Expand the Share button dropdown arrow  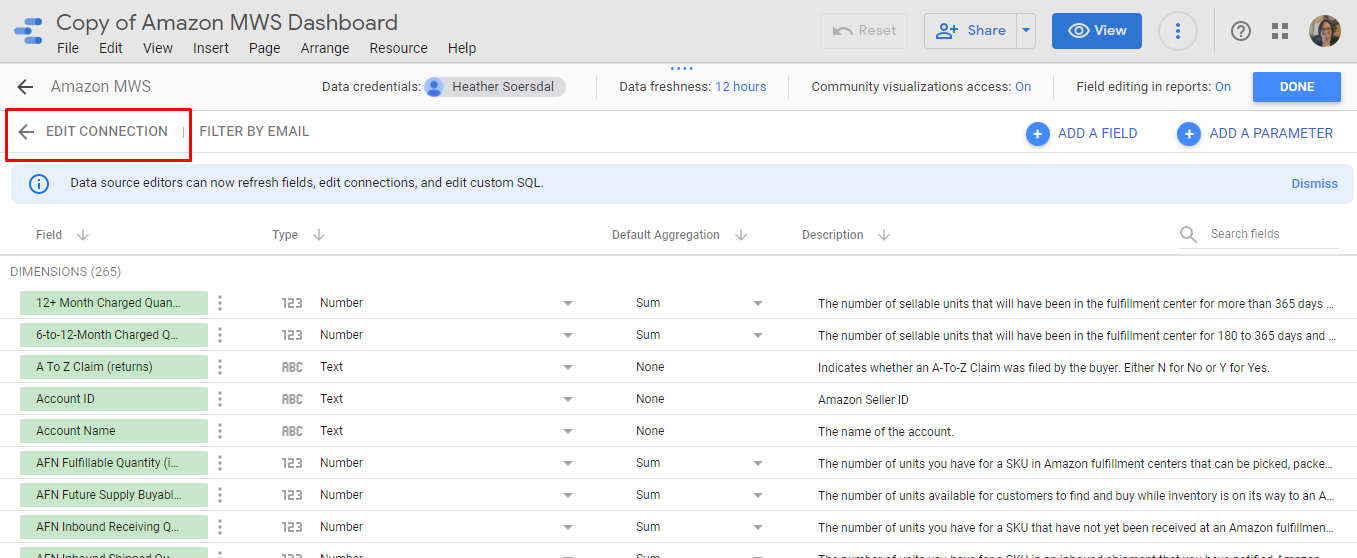(1025, 31)
